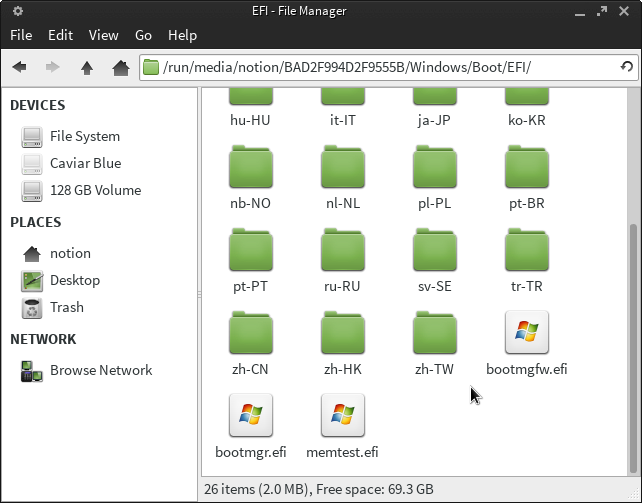Click the PLACES section header
642x503 pixels.
[x=36, y=222]
